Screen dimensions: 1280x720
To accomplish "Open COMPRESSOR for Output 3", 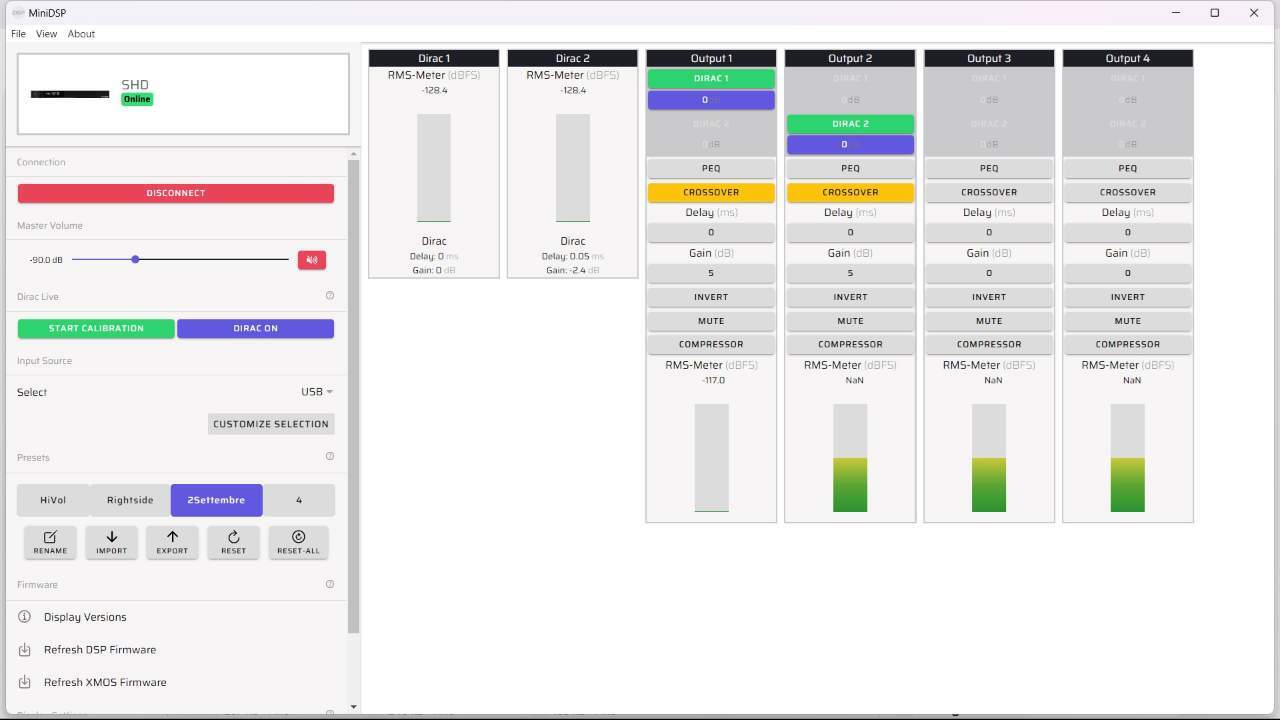I will (989, 344).
